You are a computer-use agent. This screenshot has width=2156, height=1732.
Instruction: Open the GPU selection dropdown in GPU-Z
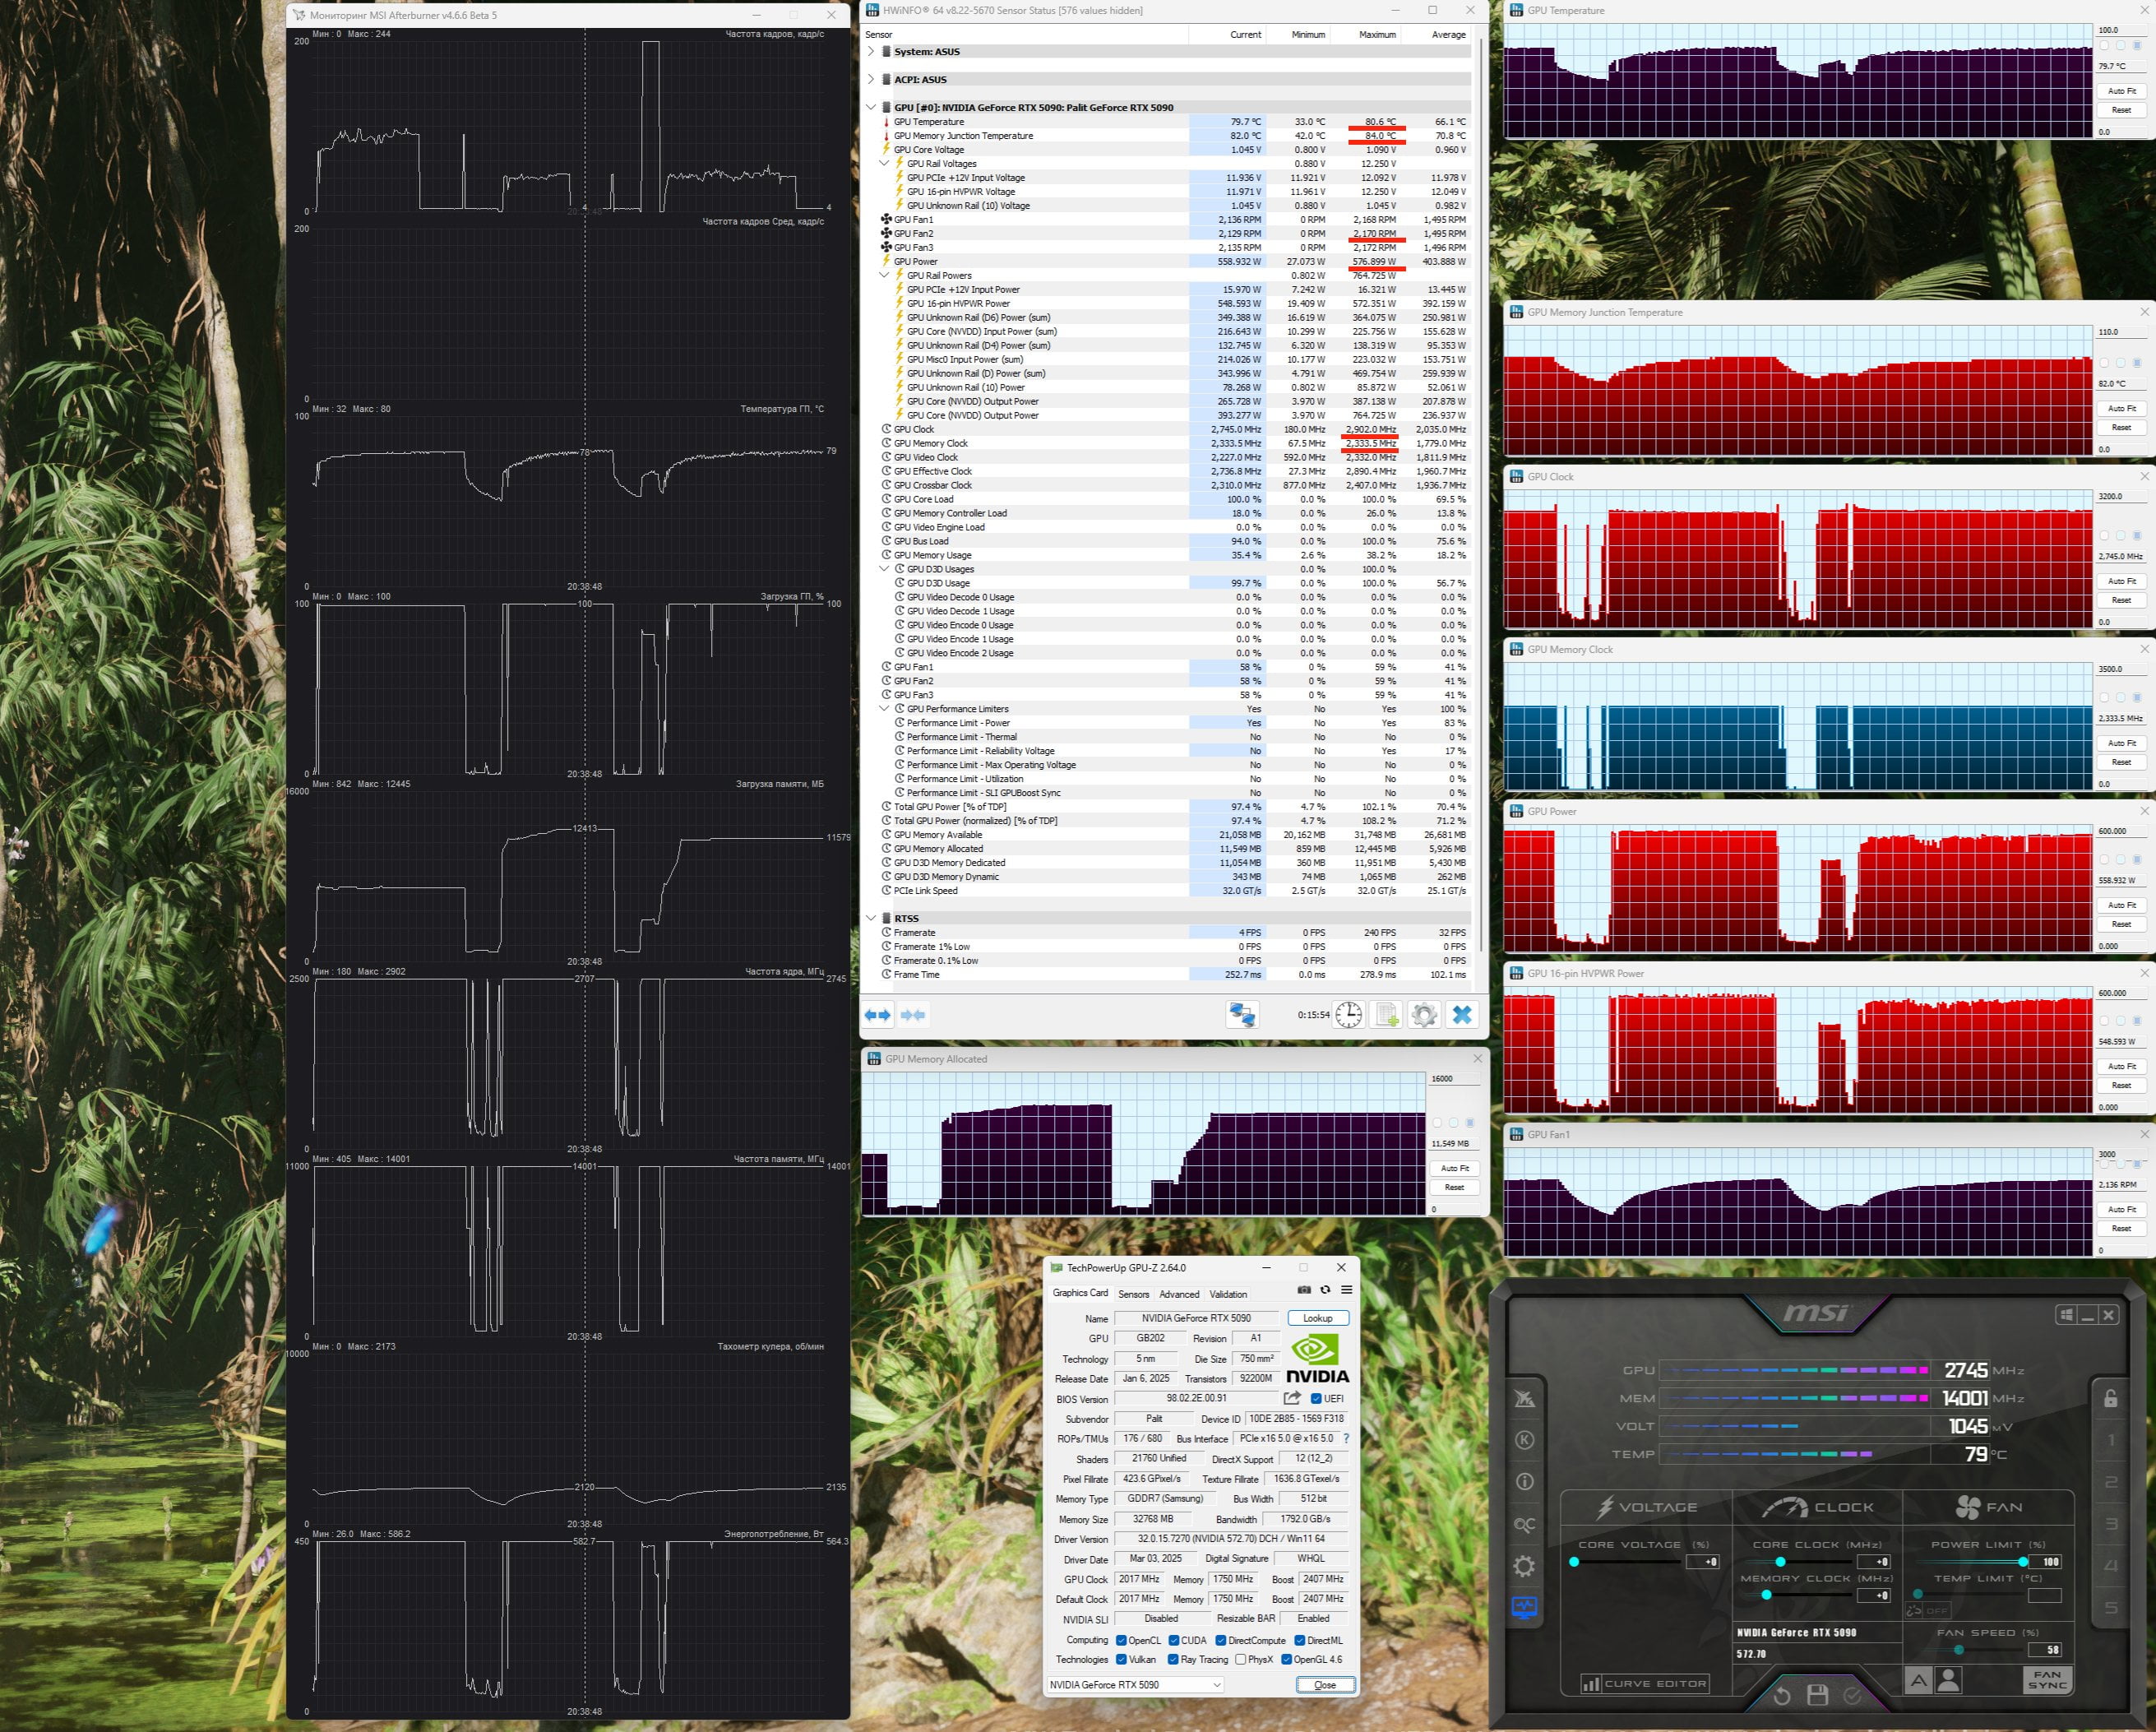point(1135,1685)
